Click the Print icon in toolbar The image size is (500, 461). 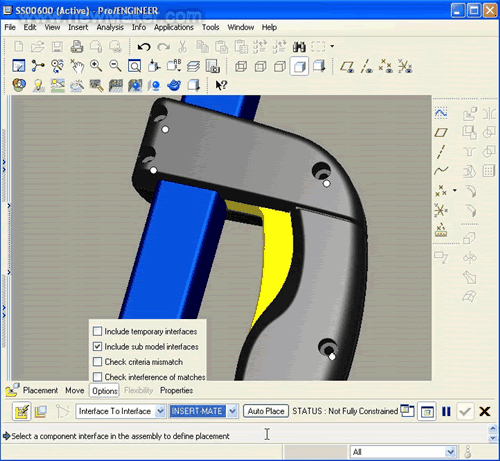77,47
